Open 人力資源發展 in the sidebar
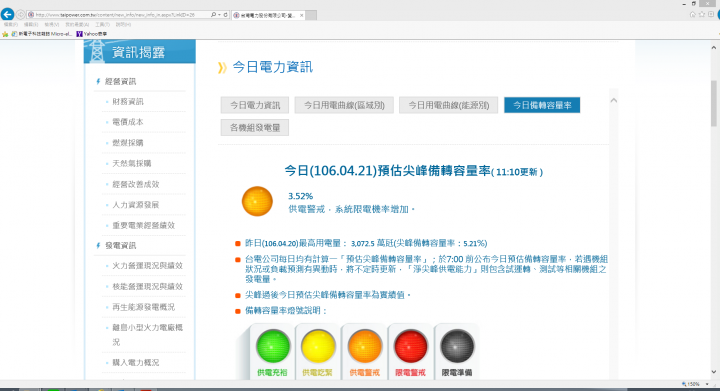This screenshot has width=720, height=391. (136, 205)
